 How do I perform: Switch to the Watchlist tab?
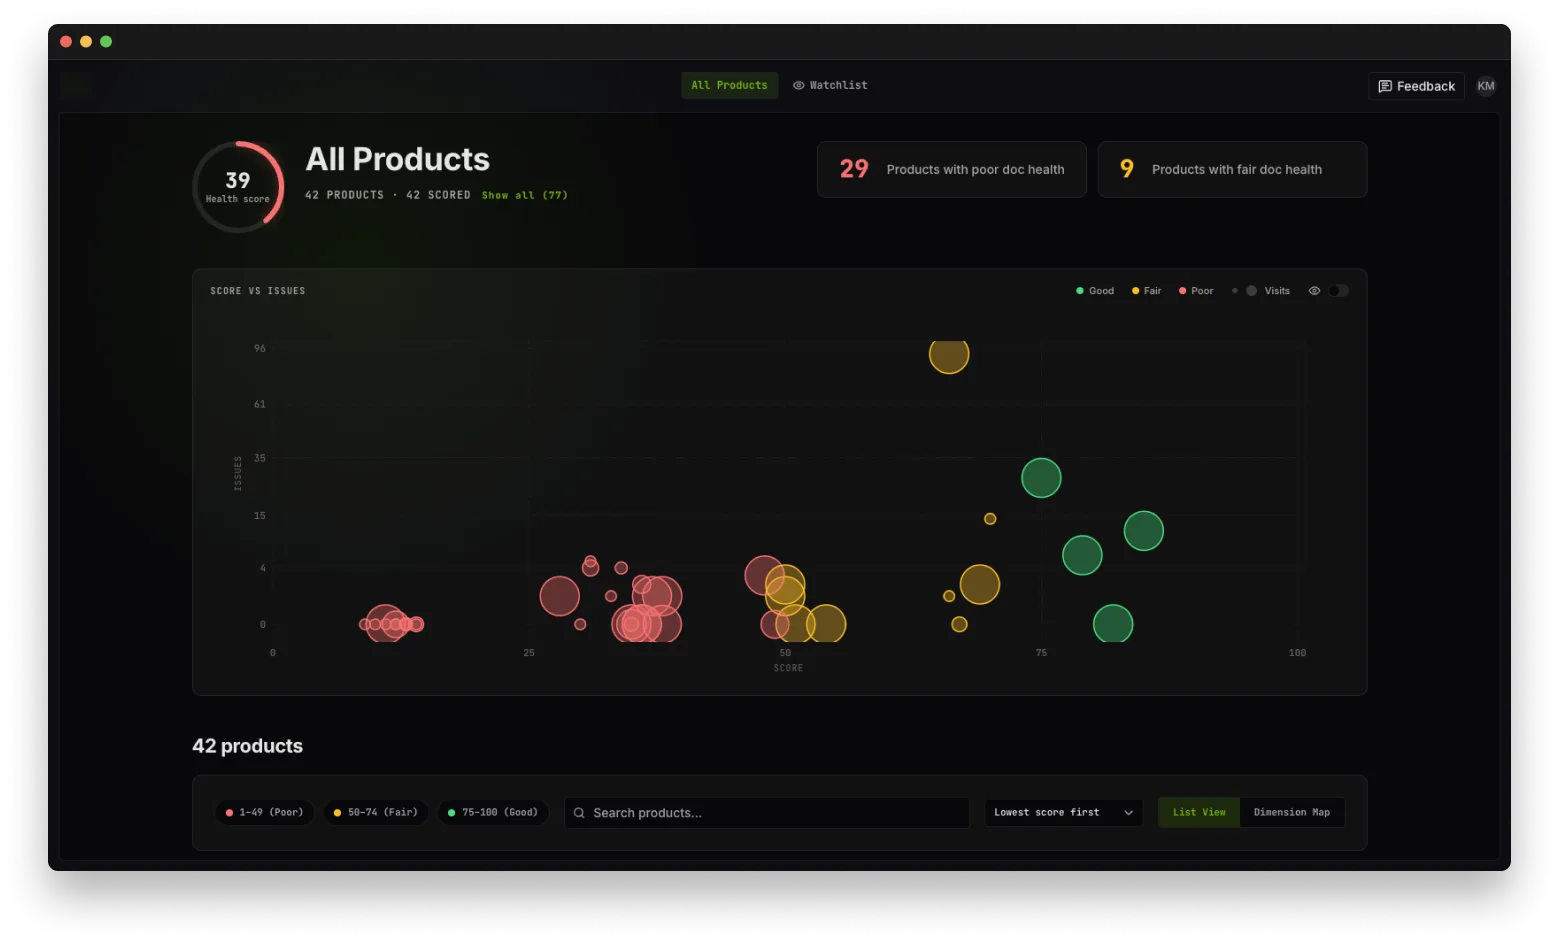[x=830, y=86]
